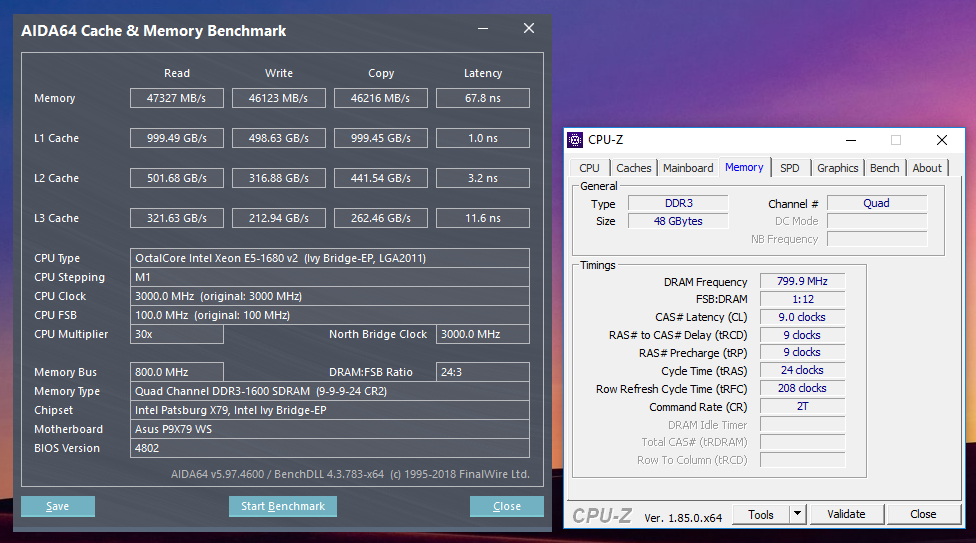Click the Validate button in CPU-Z
This screenshot has height=543, width=976.
pos(847,514)
